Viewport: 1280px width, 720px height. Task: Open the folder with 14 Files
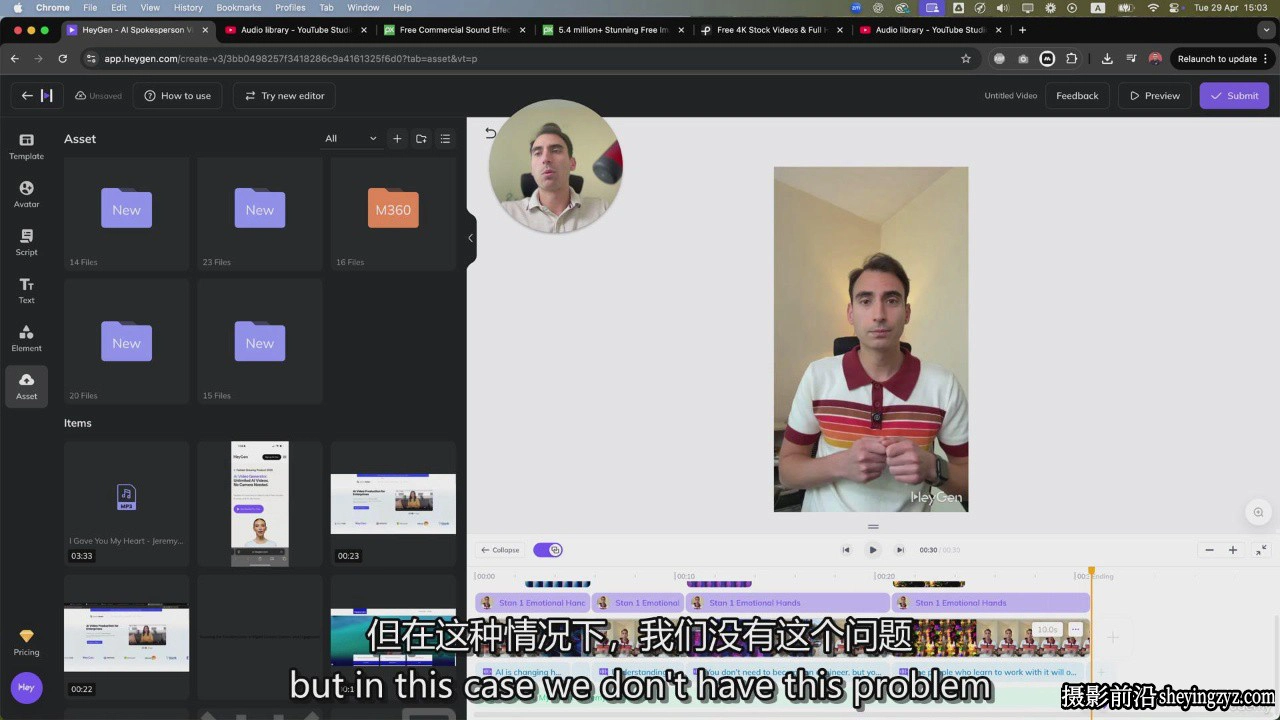(x=126, y=214)
